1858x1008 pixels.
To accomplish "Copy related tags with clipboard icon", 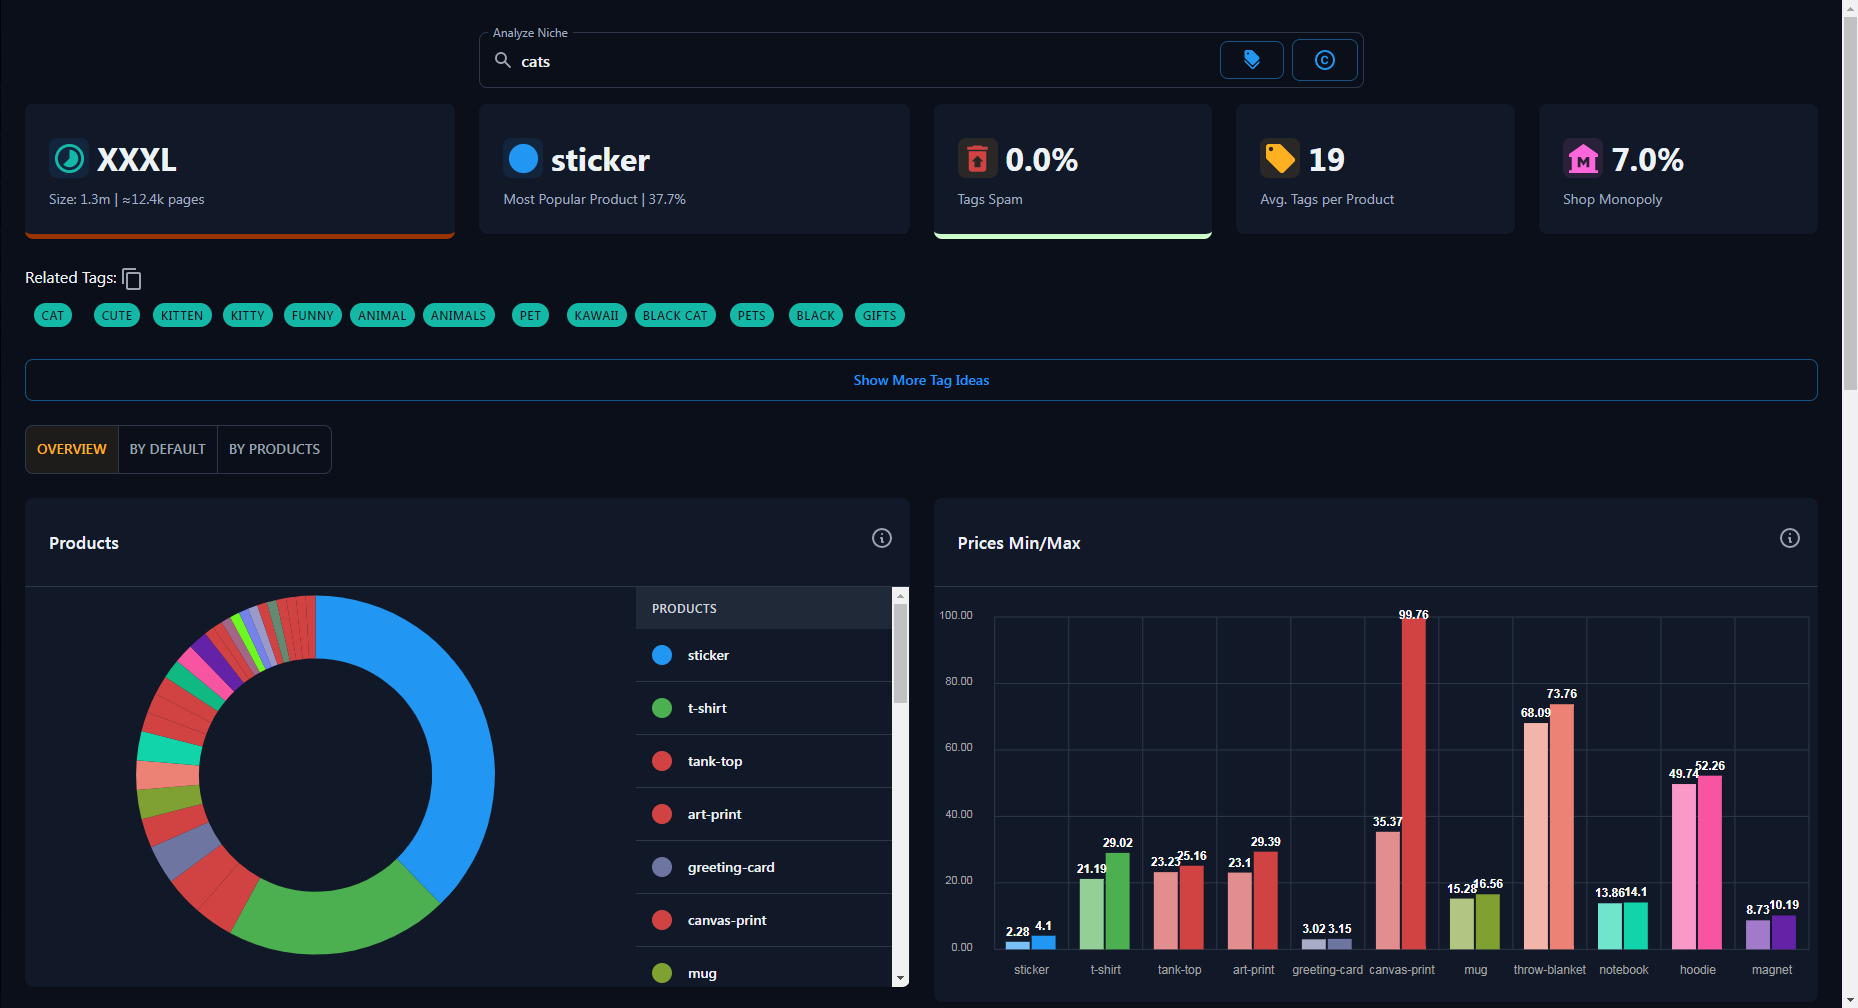I will pos(132,279).
